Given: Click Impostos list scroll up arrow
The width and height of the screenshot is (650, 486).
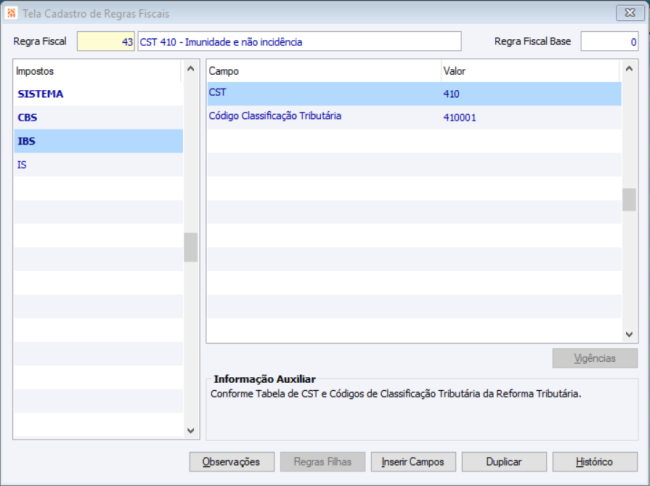Looking at the screenshot, I should [x=191, y=69].
